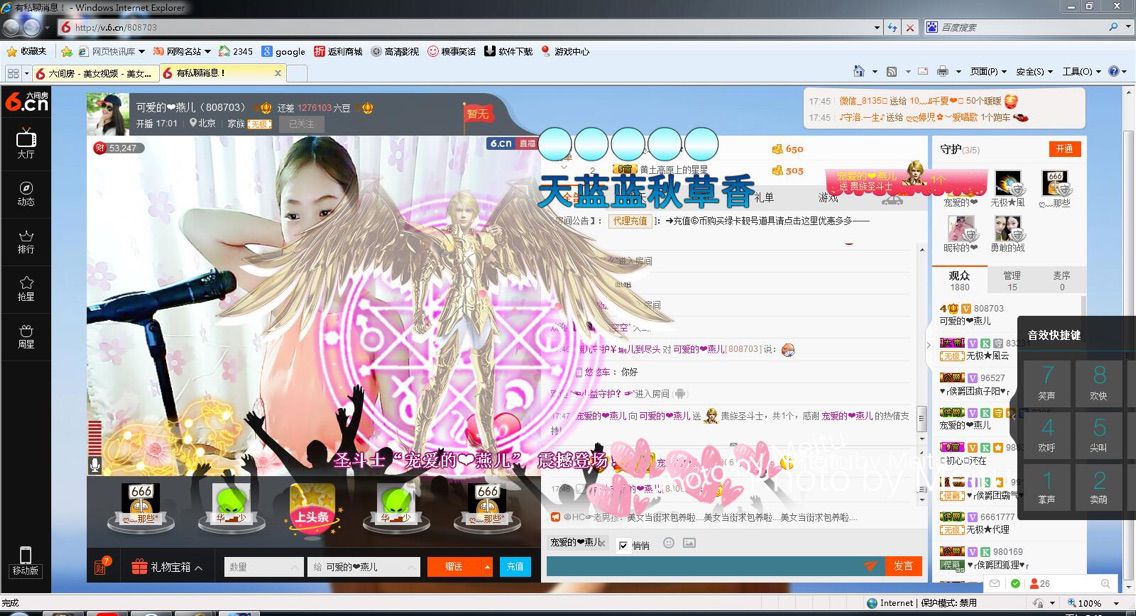Open the gift recipient dropdown 可爱的❤燕儿
Viewport: 1136px width, 616px height.
tap(364, 567)
